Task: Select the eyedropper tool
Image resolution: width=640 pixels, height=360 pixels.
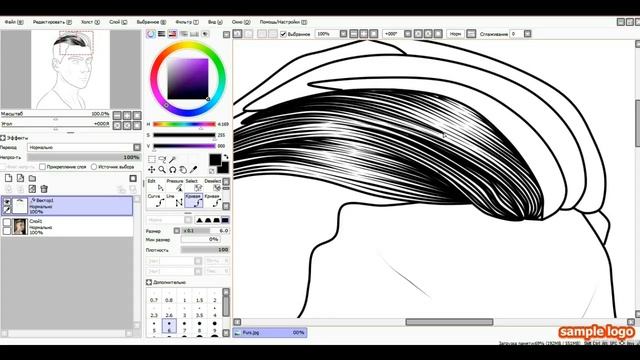Action: pos(194,169)
